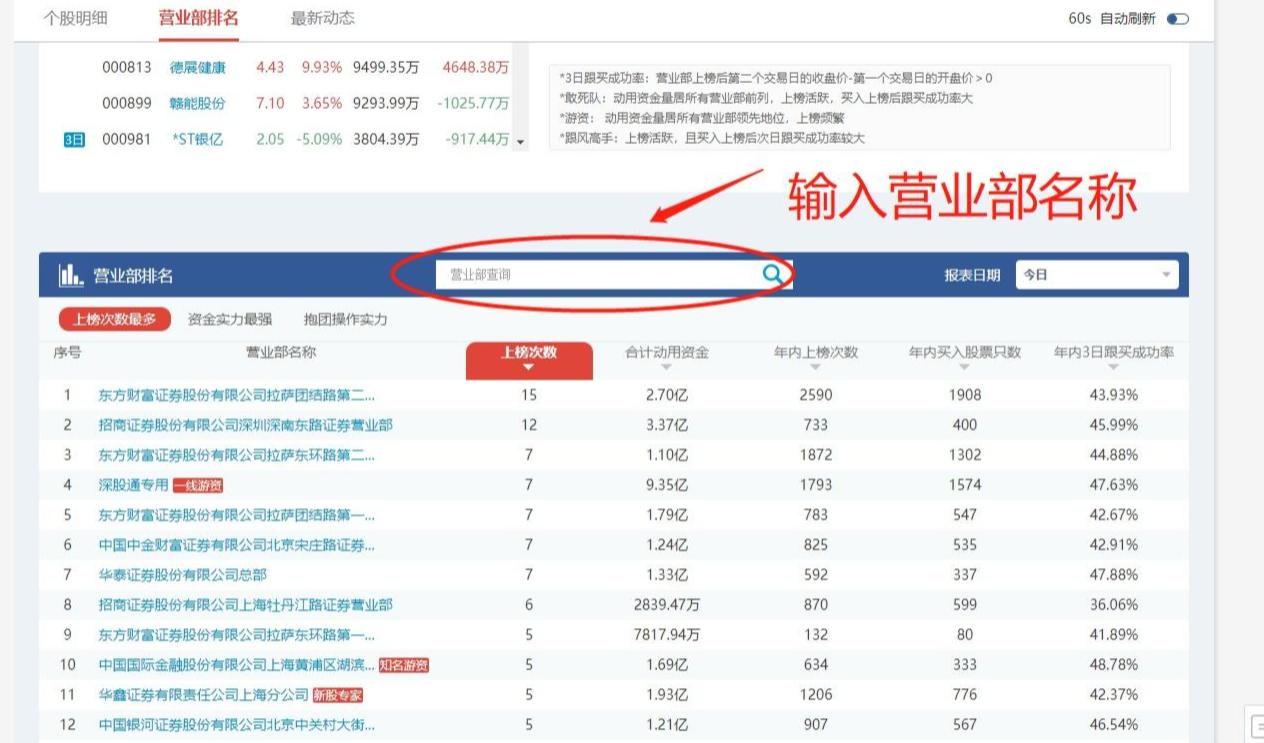Open 中国中金财富证券北京宋庄路 link
The image size is (1264, 743).
coord(237,545)
